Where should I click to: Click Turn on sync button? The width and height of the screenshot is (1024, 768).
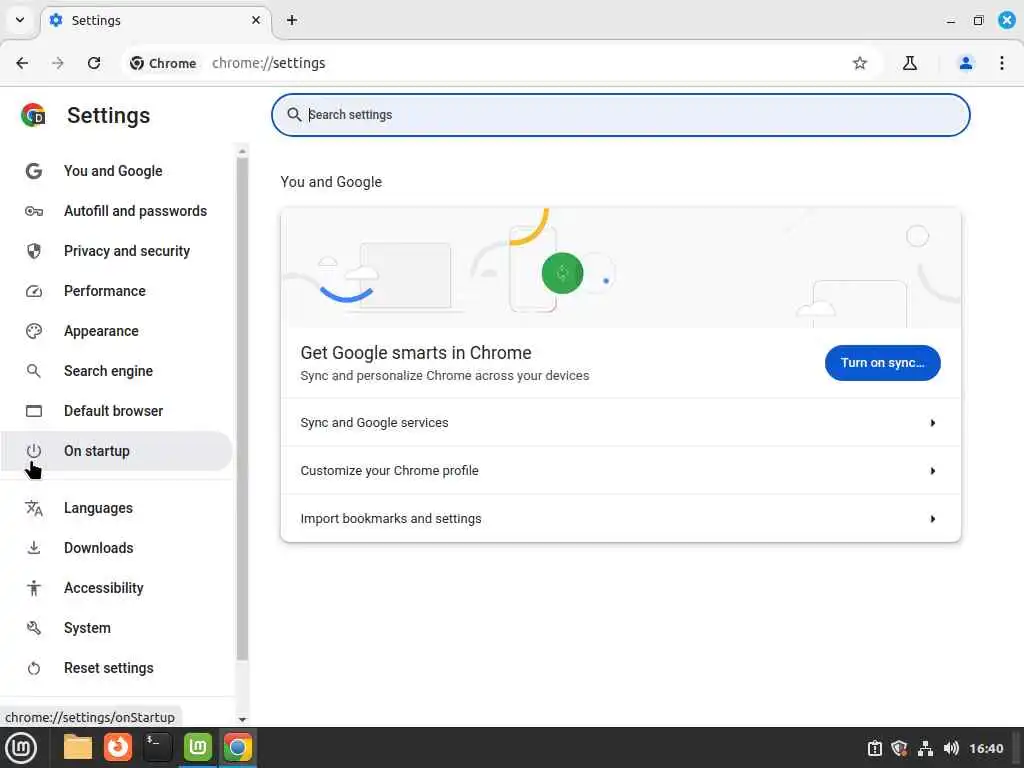(x=882, y=362)
